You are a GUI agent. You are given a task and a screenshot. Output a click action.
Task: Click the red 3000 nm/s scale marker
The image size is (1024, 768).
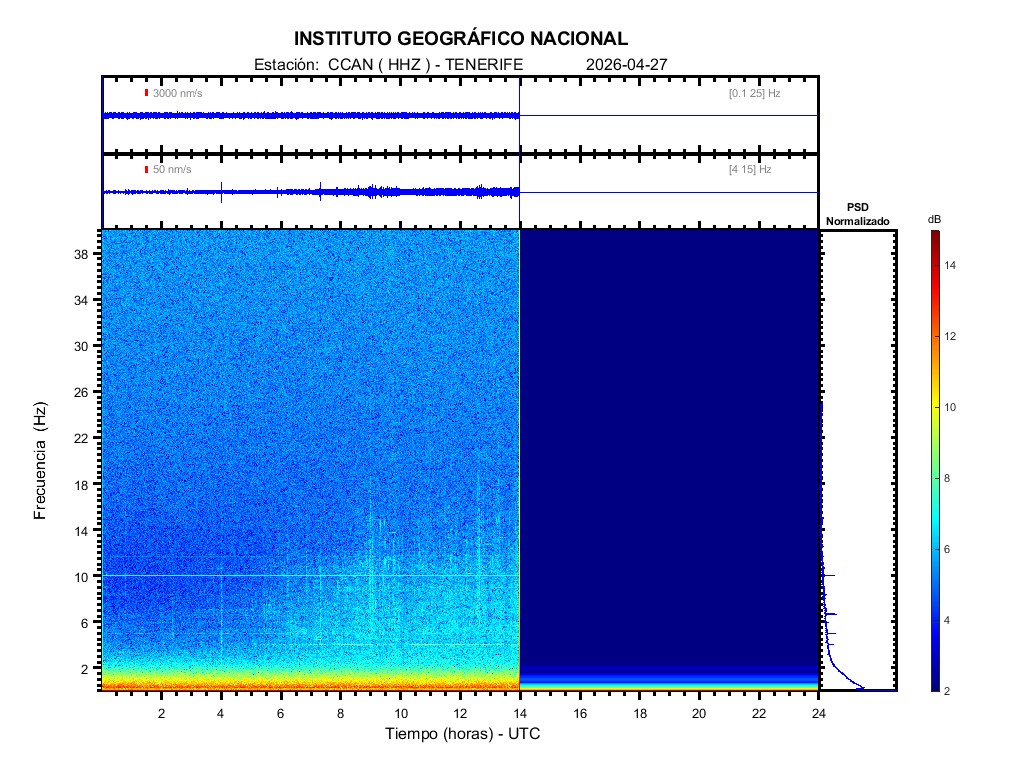146,93
